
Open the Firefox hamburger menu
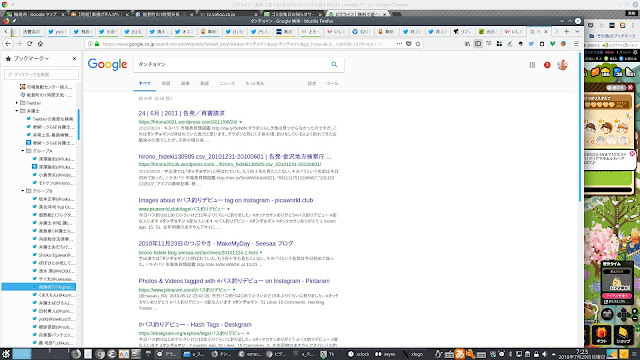pyautogui.click(x=576, y=44)
